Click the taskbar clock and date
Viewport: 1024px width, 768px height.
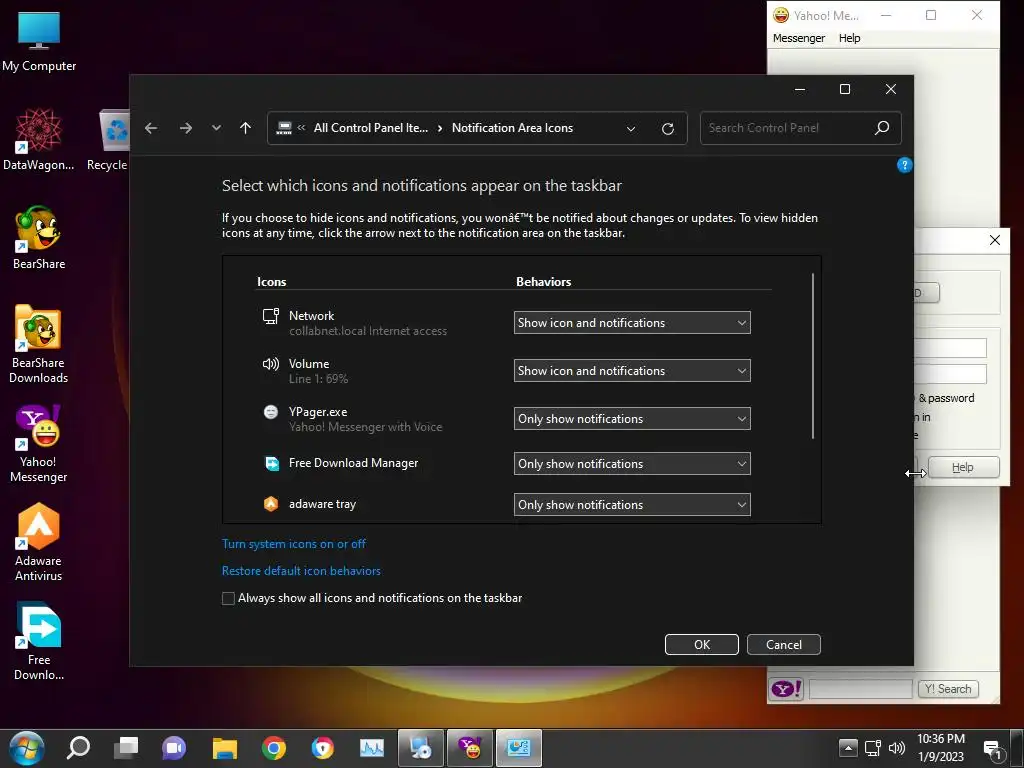tap(940, 748)
